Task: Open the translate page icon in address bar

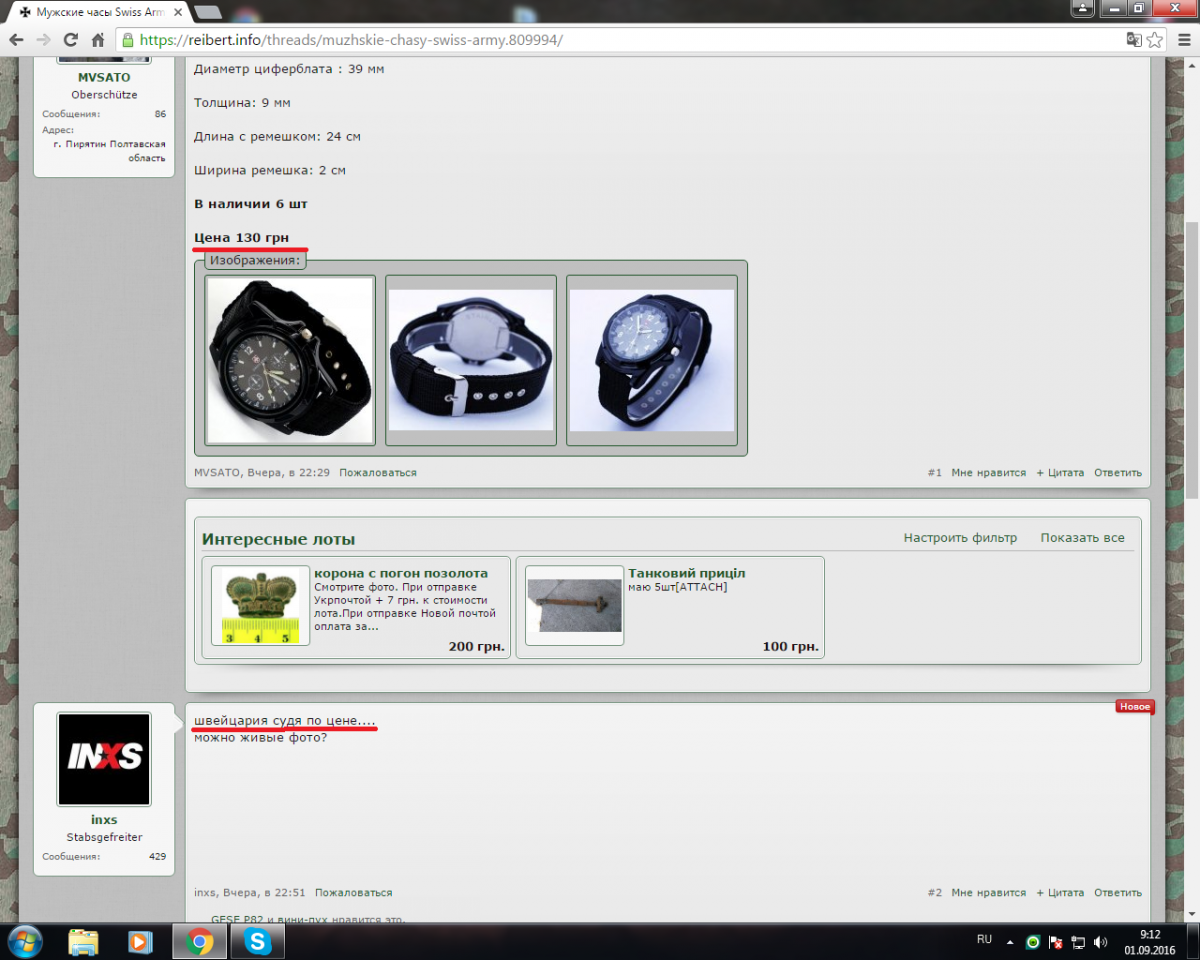Action: point(1133,40)
